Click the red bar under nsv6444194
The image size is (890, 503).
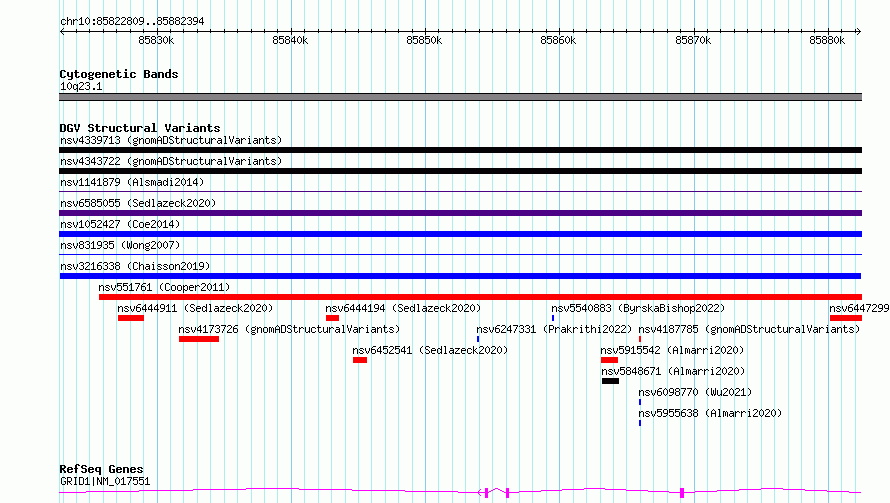pyautogui.click(x=333, y=318)
